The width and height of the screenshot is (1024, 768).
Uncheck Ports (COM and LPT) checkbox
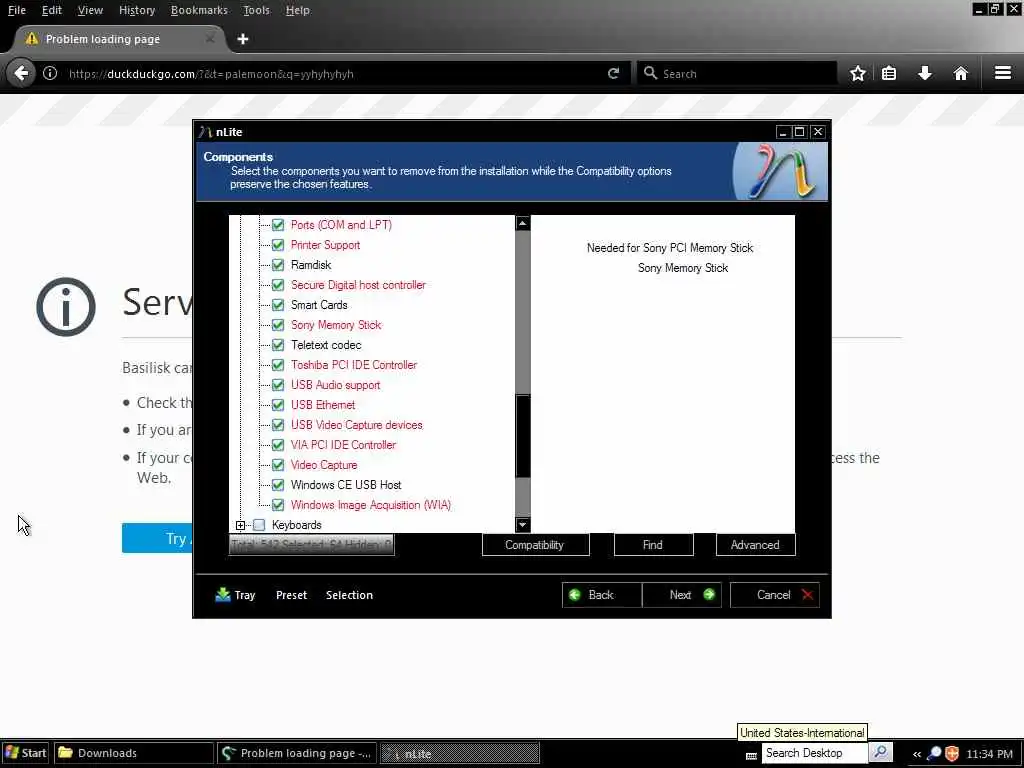pyautogui.click(x=278, y=225)
